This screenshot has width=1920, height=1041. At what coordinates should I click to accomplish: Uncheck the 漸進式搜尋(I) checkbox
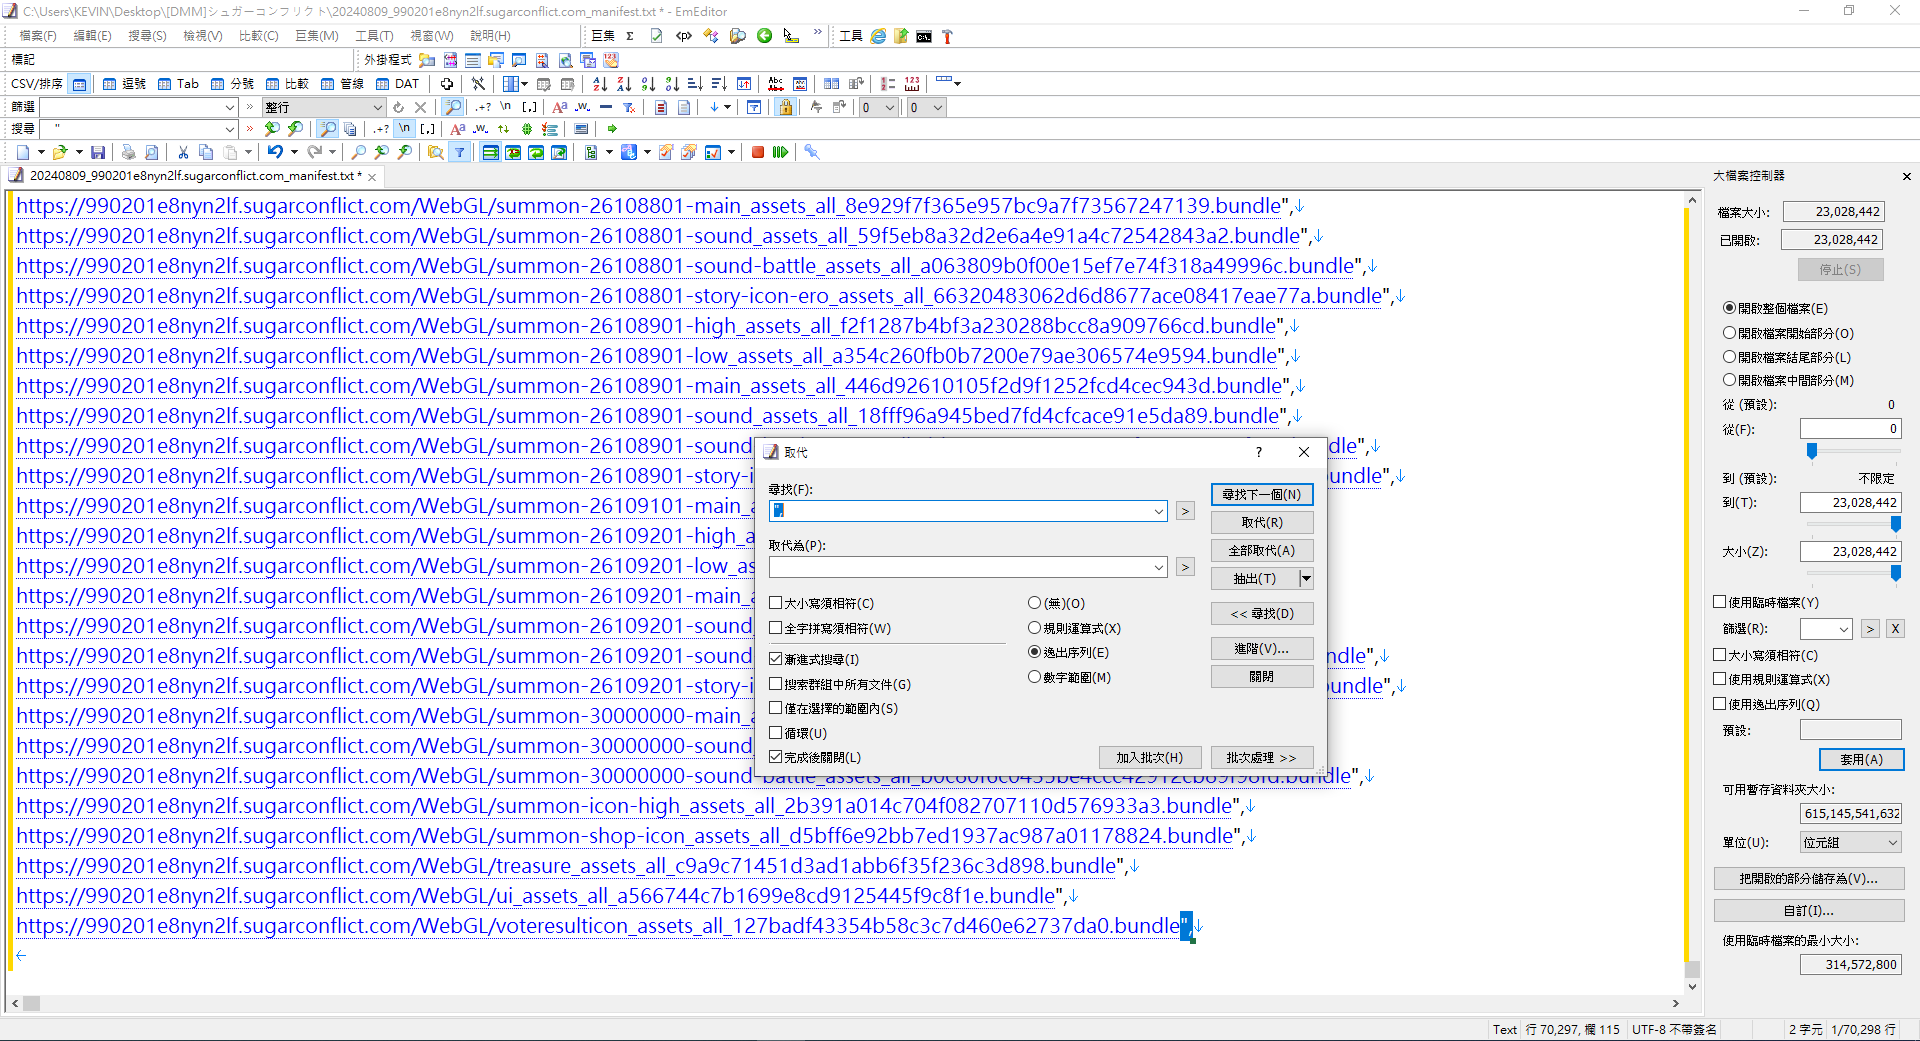[x=776, y=659]
